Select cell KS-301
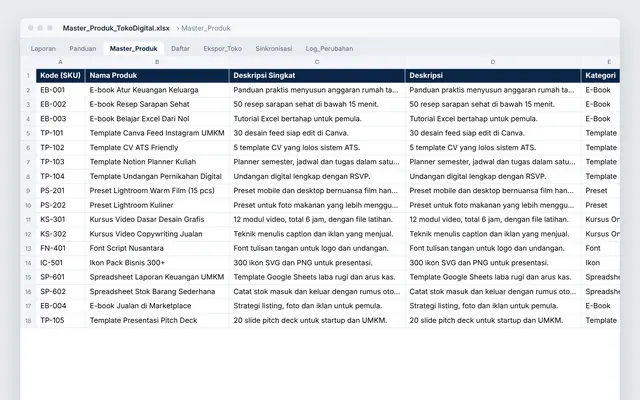 coord(60,220)
